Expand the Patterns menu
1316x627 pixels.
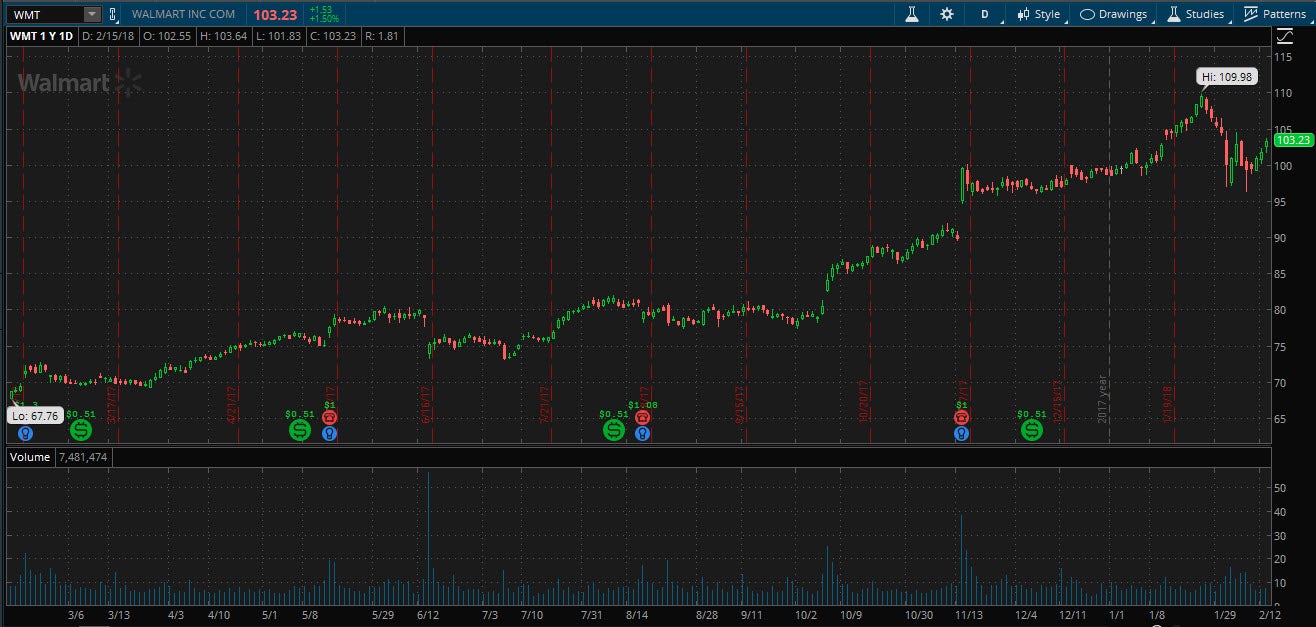(x=1275, y=14)
